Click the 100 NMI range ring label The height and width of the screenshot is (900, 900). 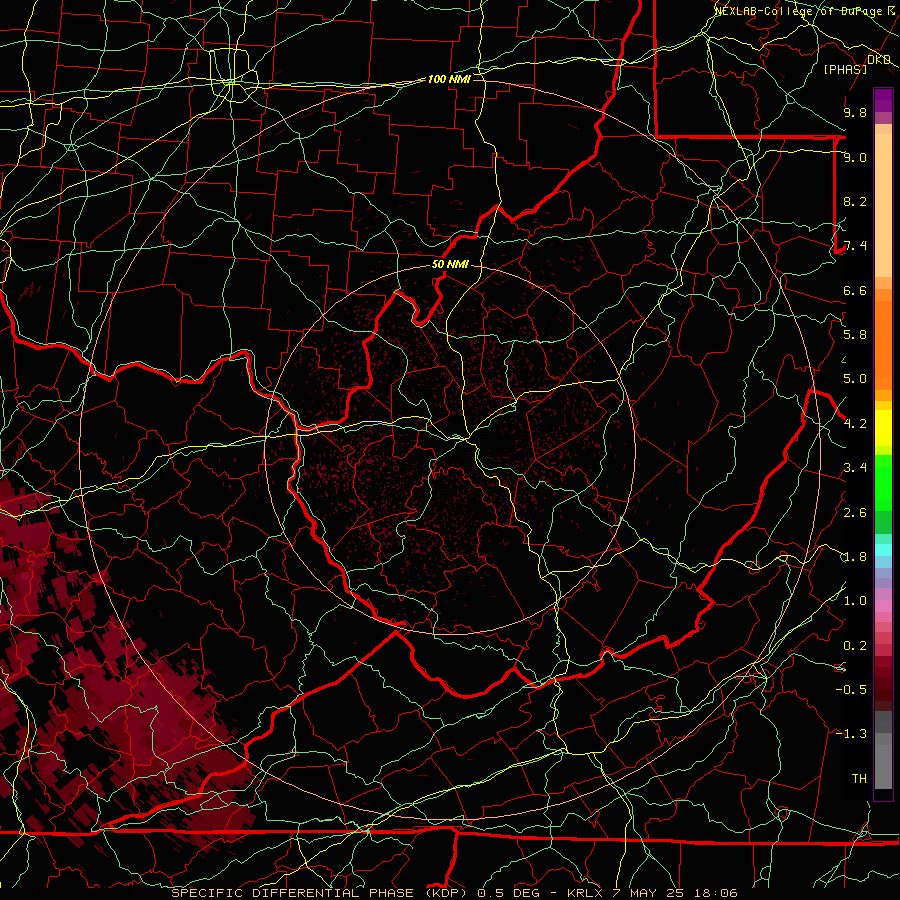[449, 79]
